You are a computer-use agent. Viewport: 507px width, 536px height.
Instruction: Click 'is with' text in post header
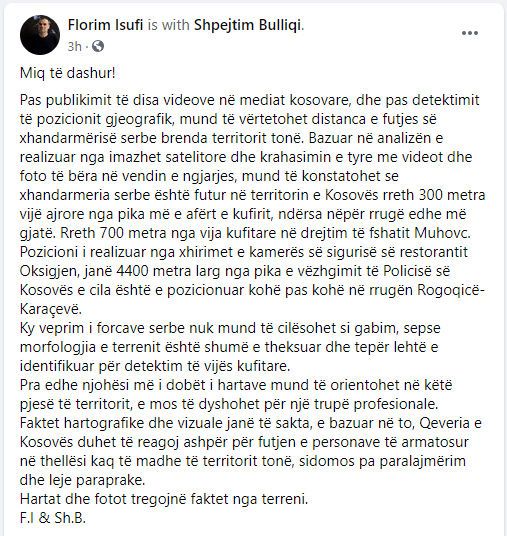coord(168,25)
